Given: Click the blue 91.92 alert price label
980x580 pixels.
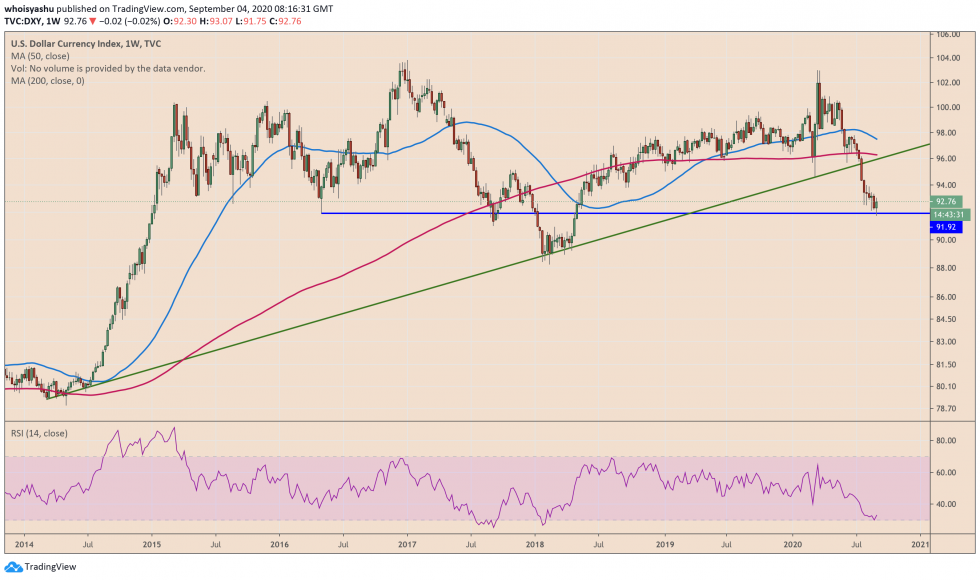Looking at the screenshot, I should coord(946,227).
